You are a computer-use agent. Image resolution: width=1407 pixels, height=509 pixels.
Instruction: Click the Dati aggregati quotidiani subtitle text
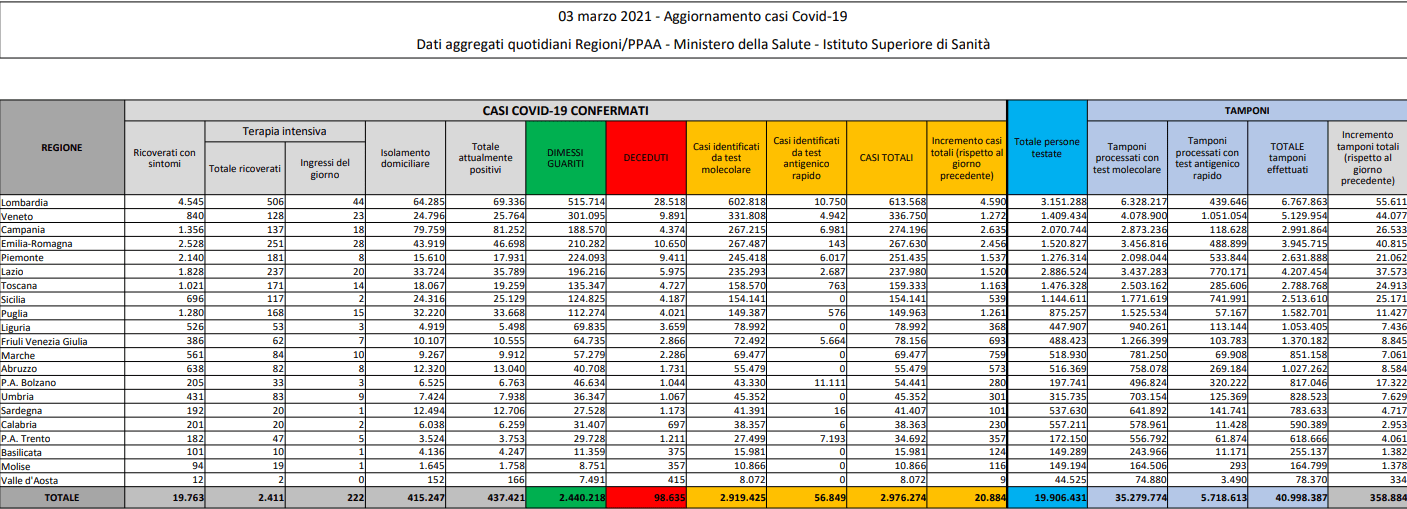(703, 44)
